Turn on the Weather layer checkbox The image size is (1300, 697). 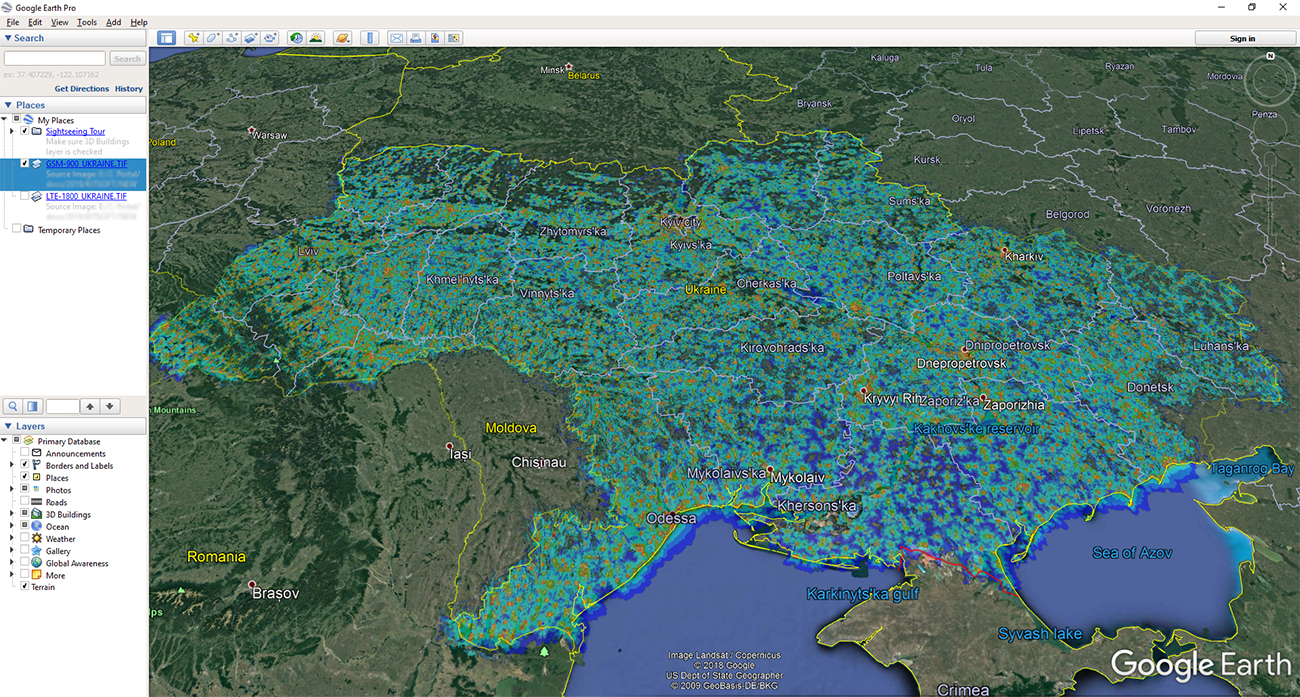point(25,539)
